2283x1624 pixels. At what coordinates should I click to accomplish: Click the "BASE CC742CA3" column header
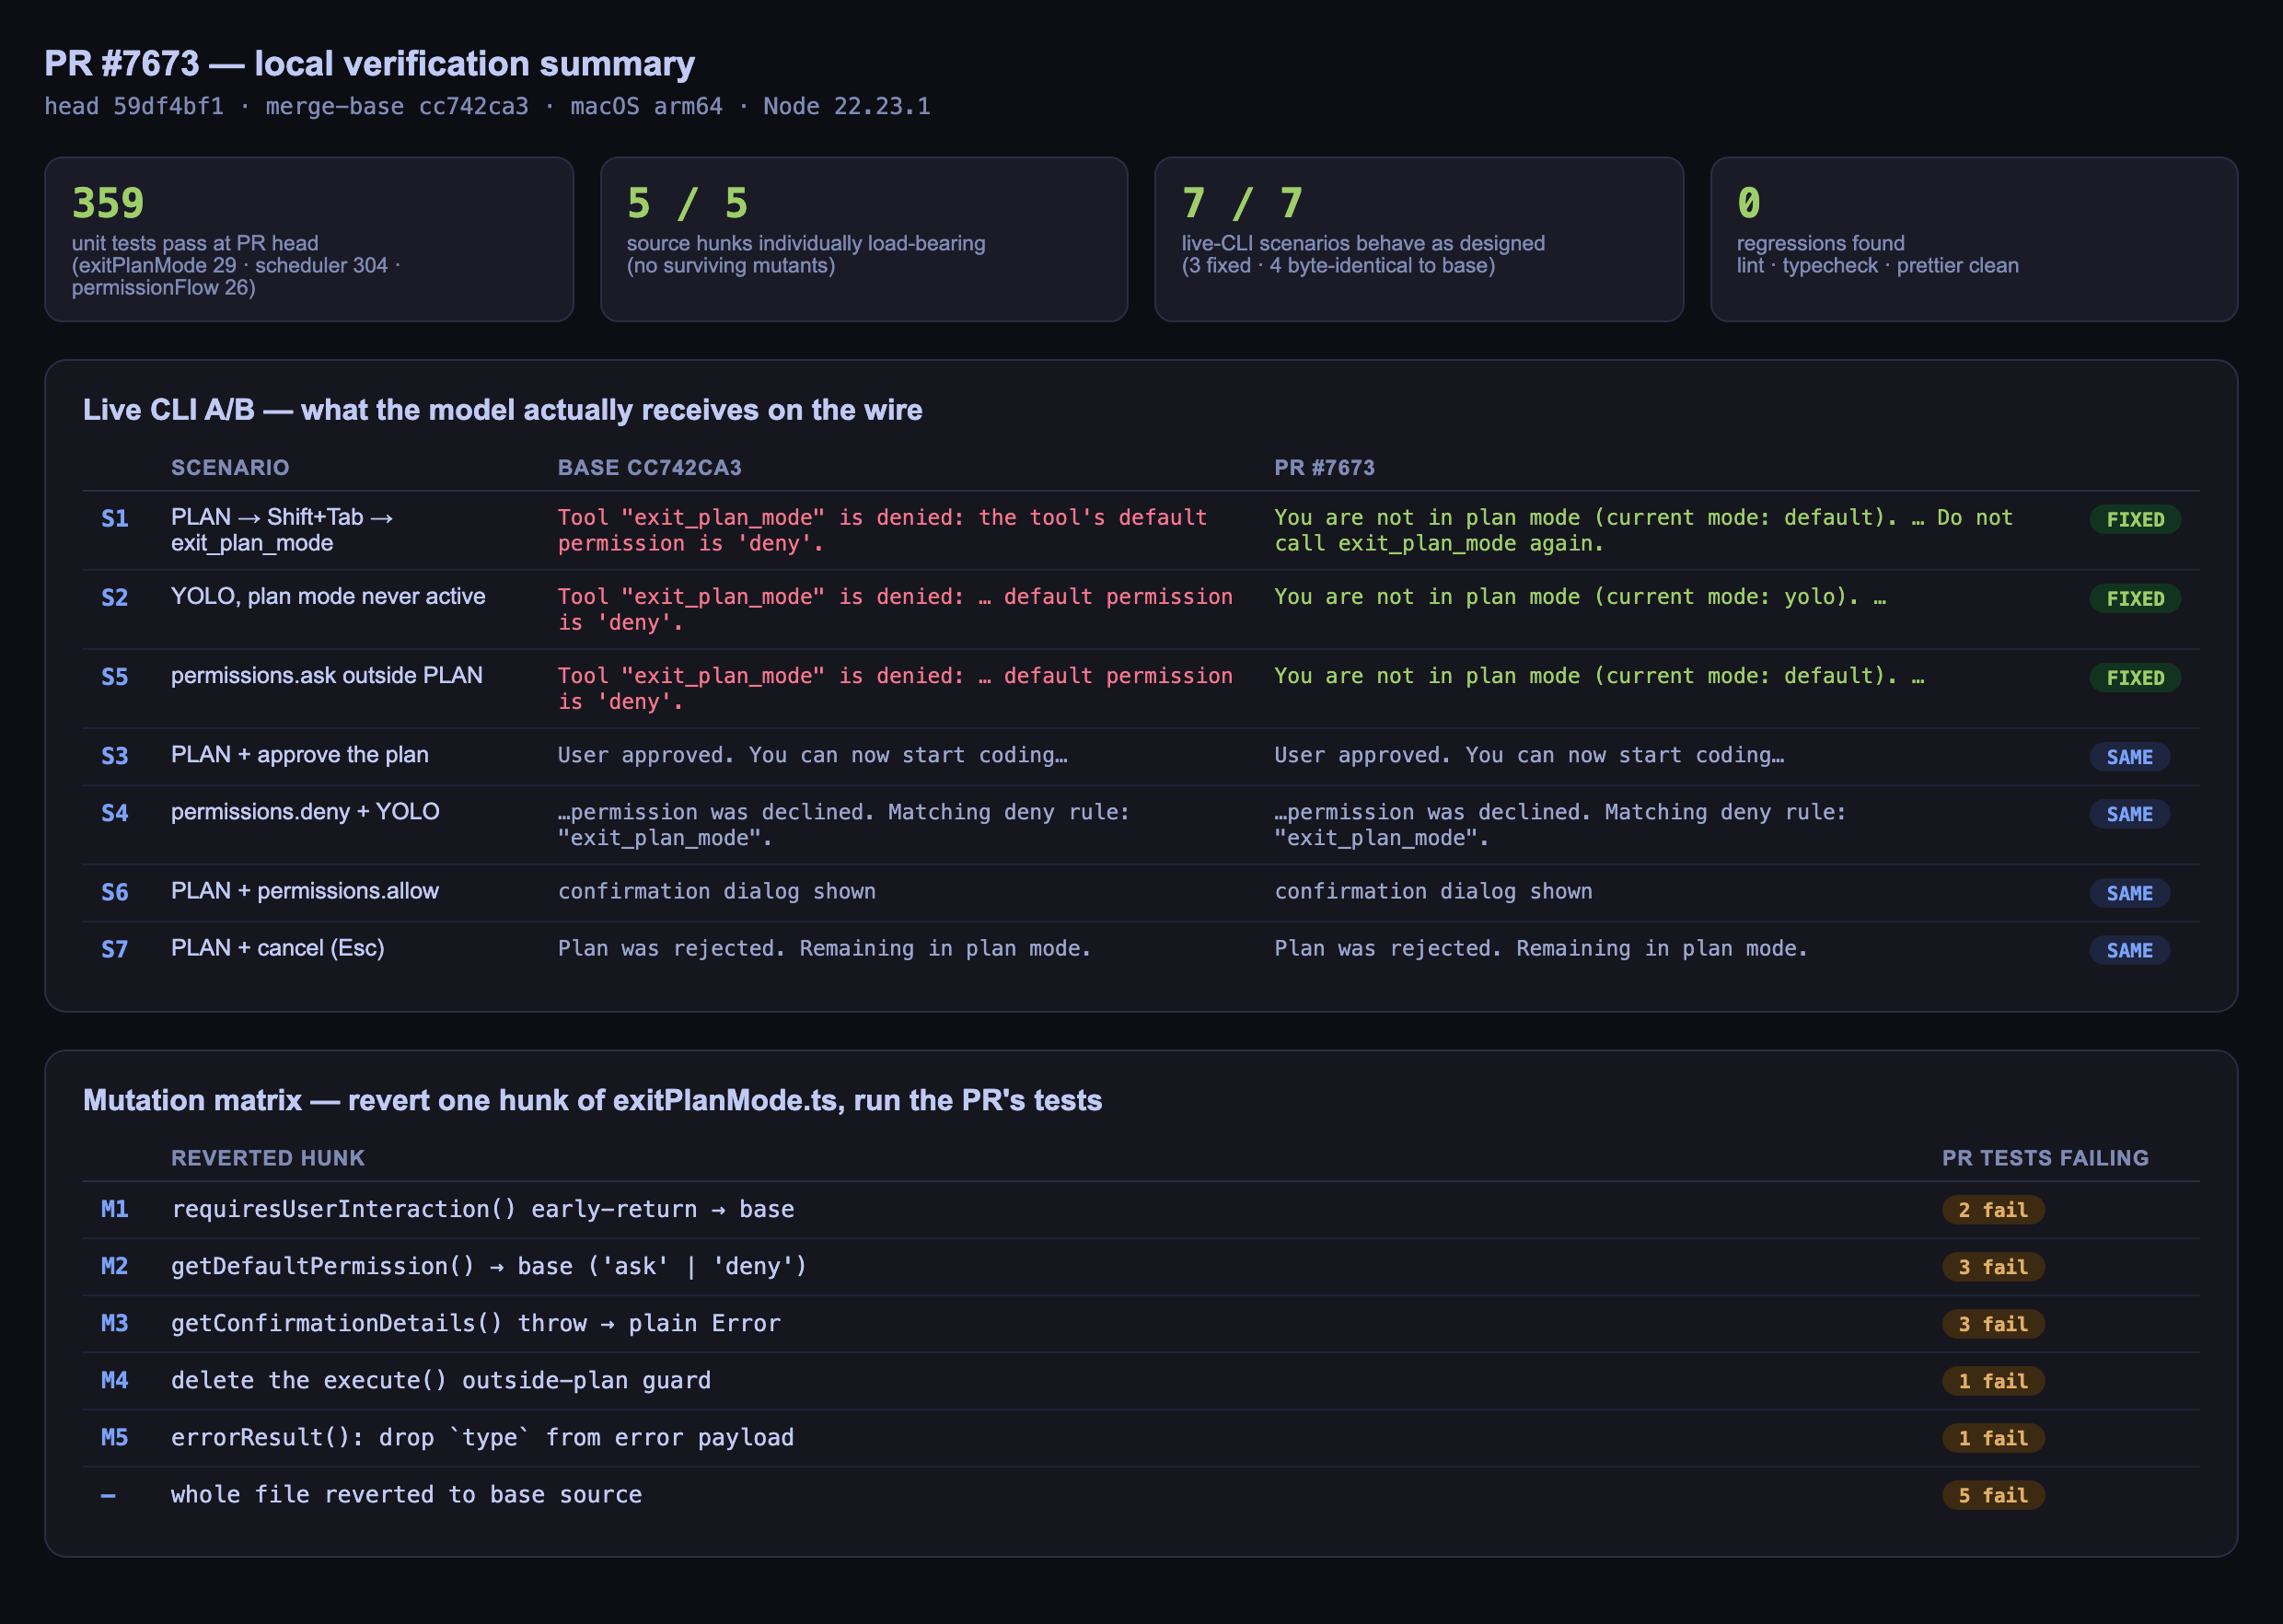[650, 468]
